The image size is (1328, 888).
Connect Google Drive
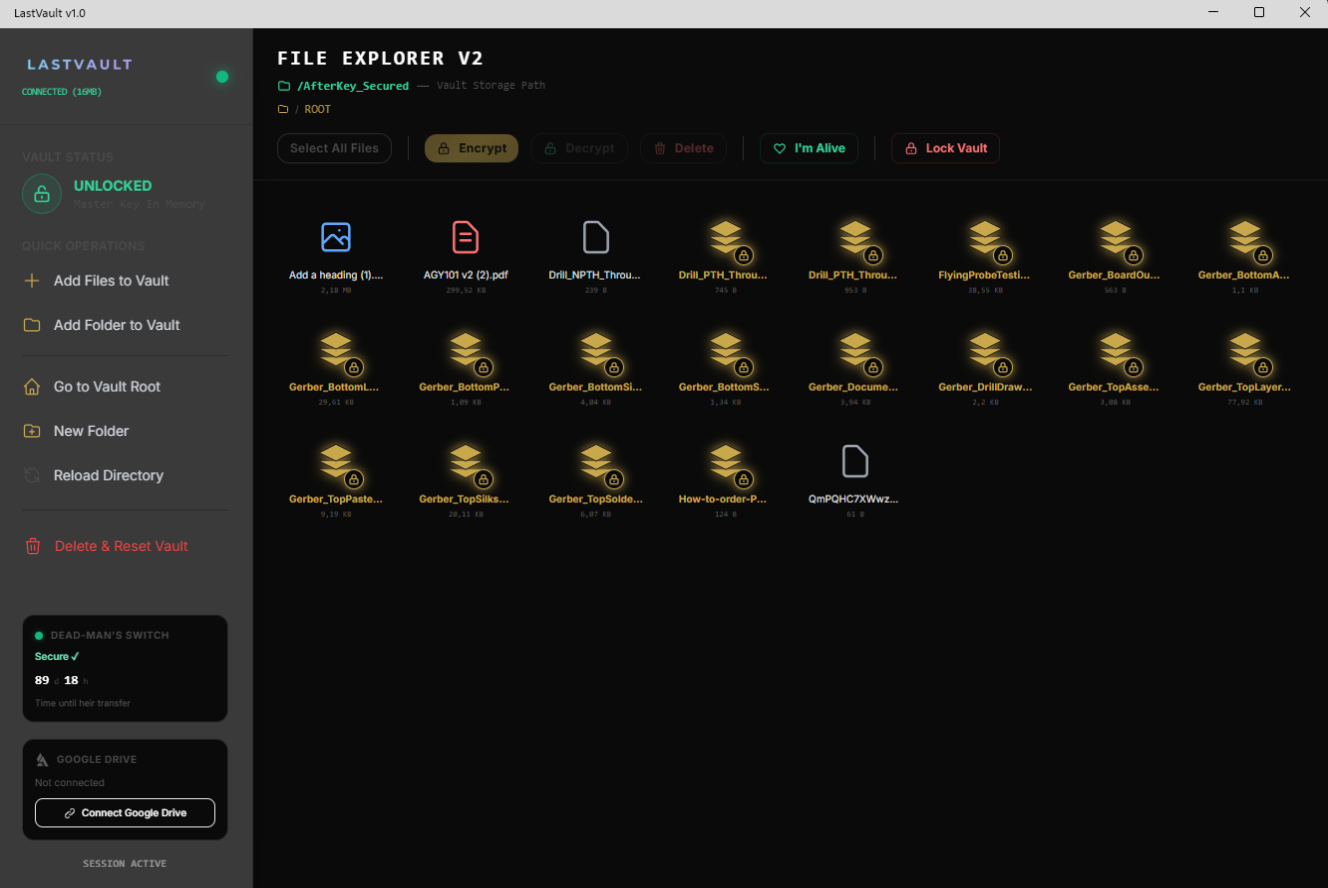(x=125, y=813)
